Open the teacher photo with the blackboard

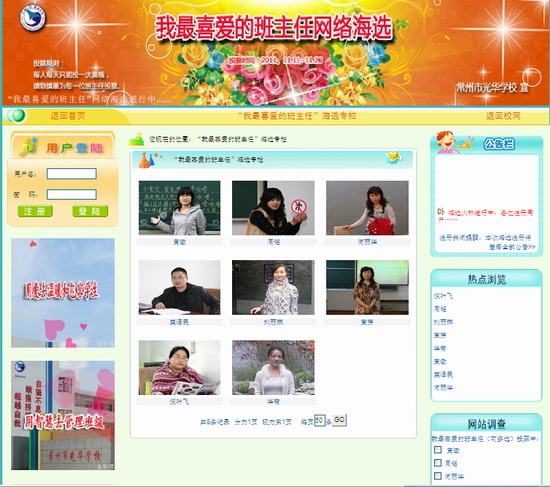tap(180, 208)
